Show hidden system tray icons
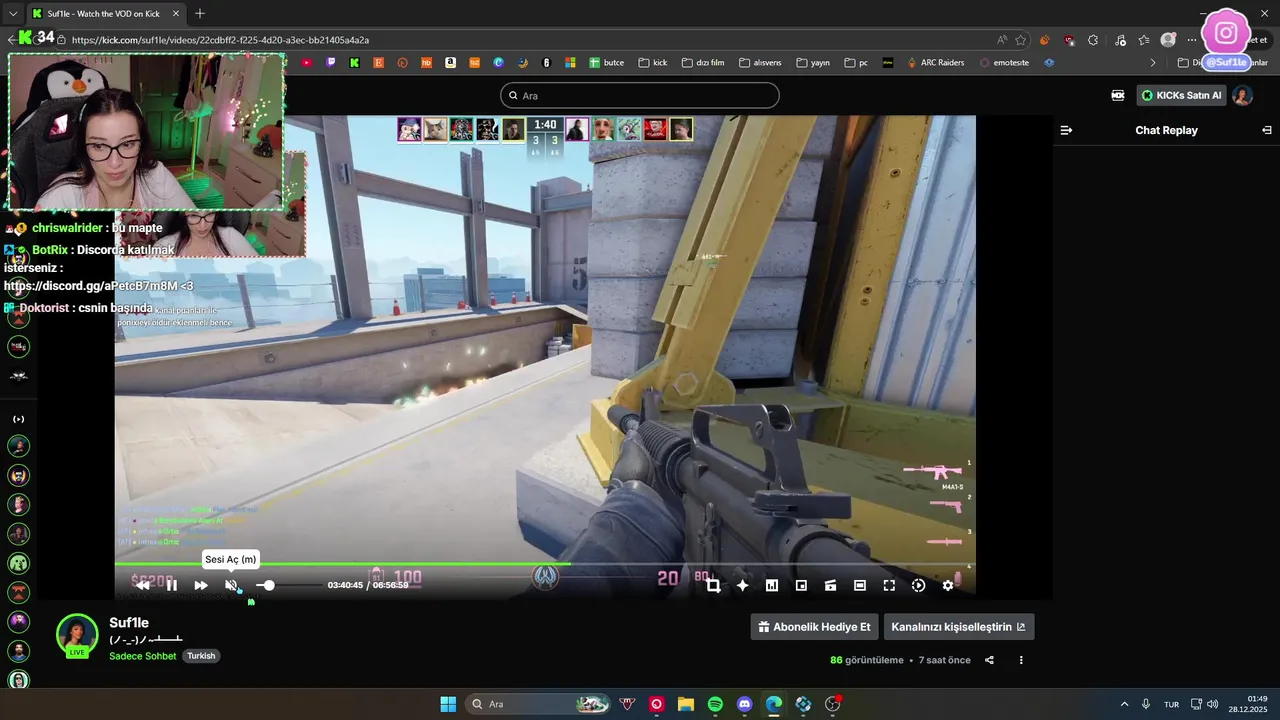The width and height of the screenshot is (1280, 720). [x=1124, y=704]
